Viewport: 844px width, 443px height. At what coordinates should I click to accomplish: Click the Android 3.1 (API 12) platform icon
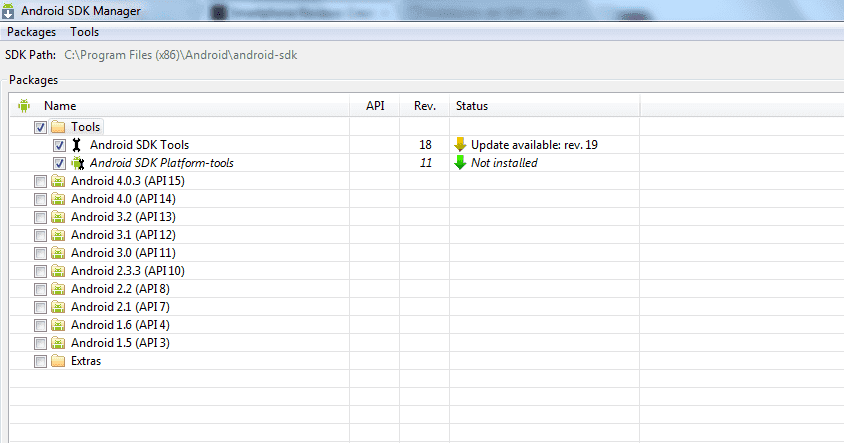pyautogui.click(x=58, y=235)
